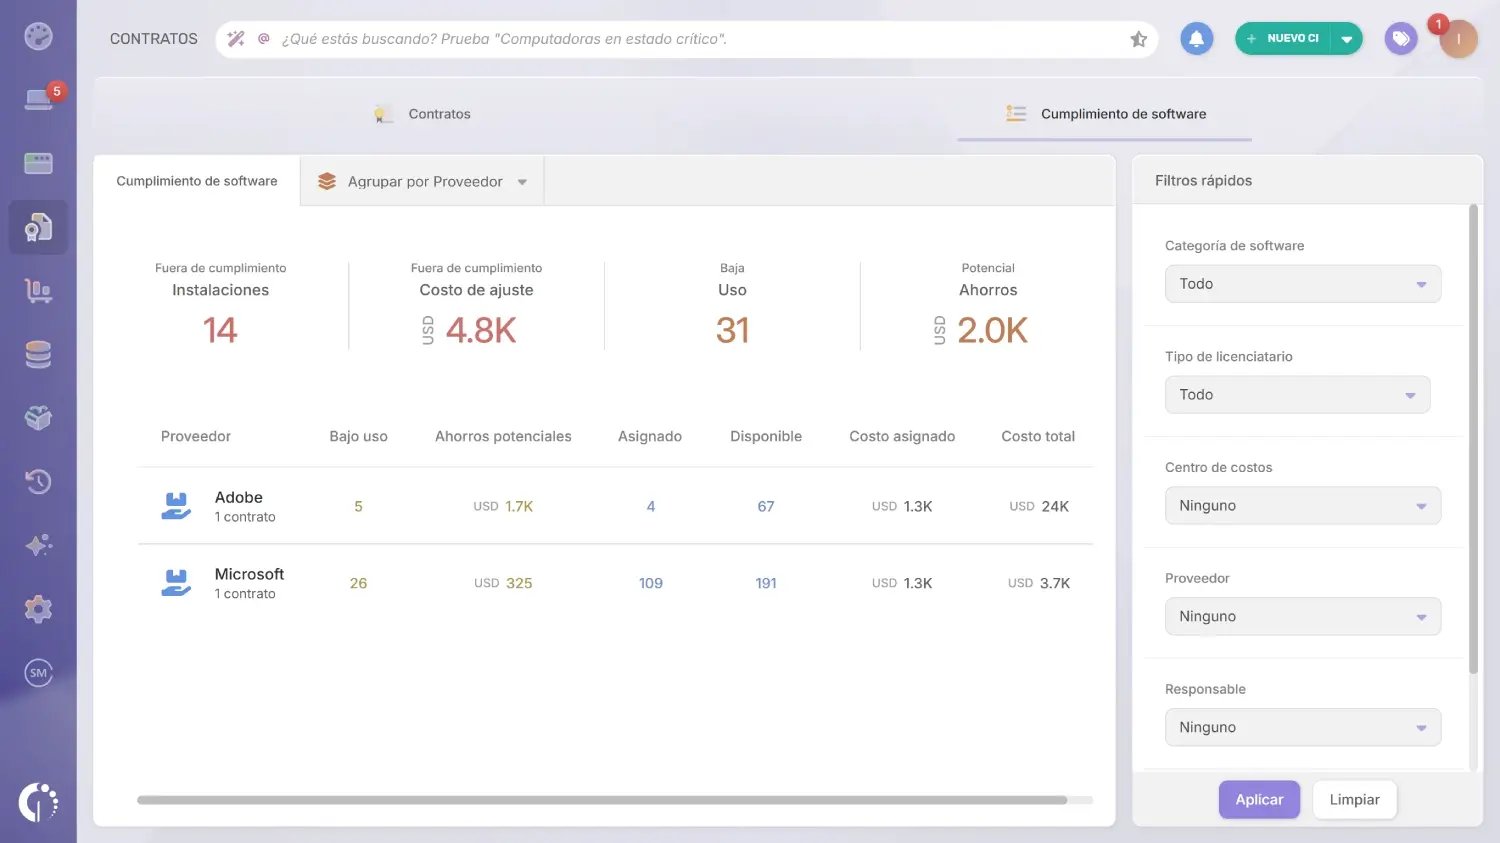Click the NUEVO CI button
1500x843 pixels.
(x=1284, y=39)
